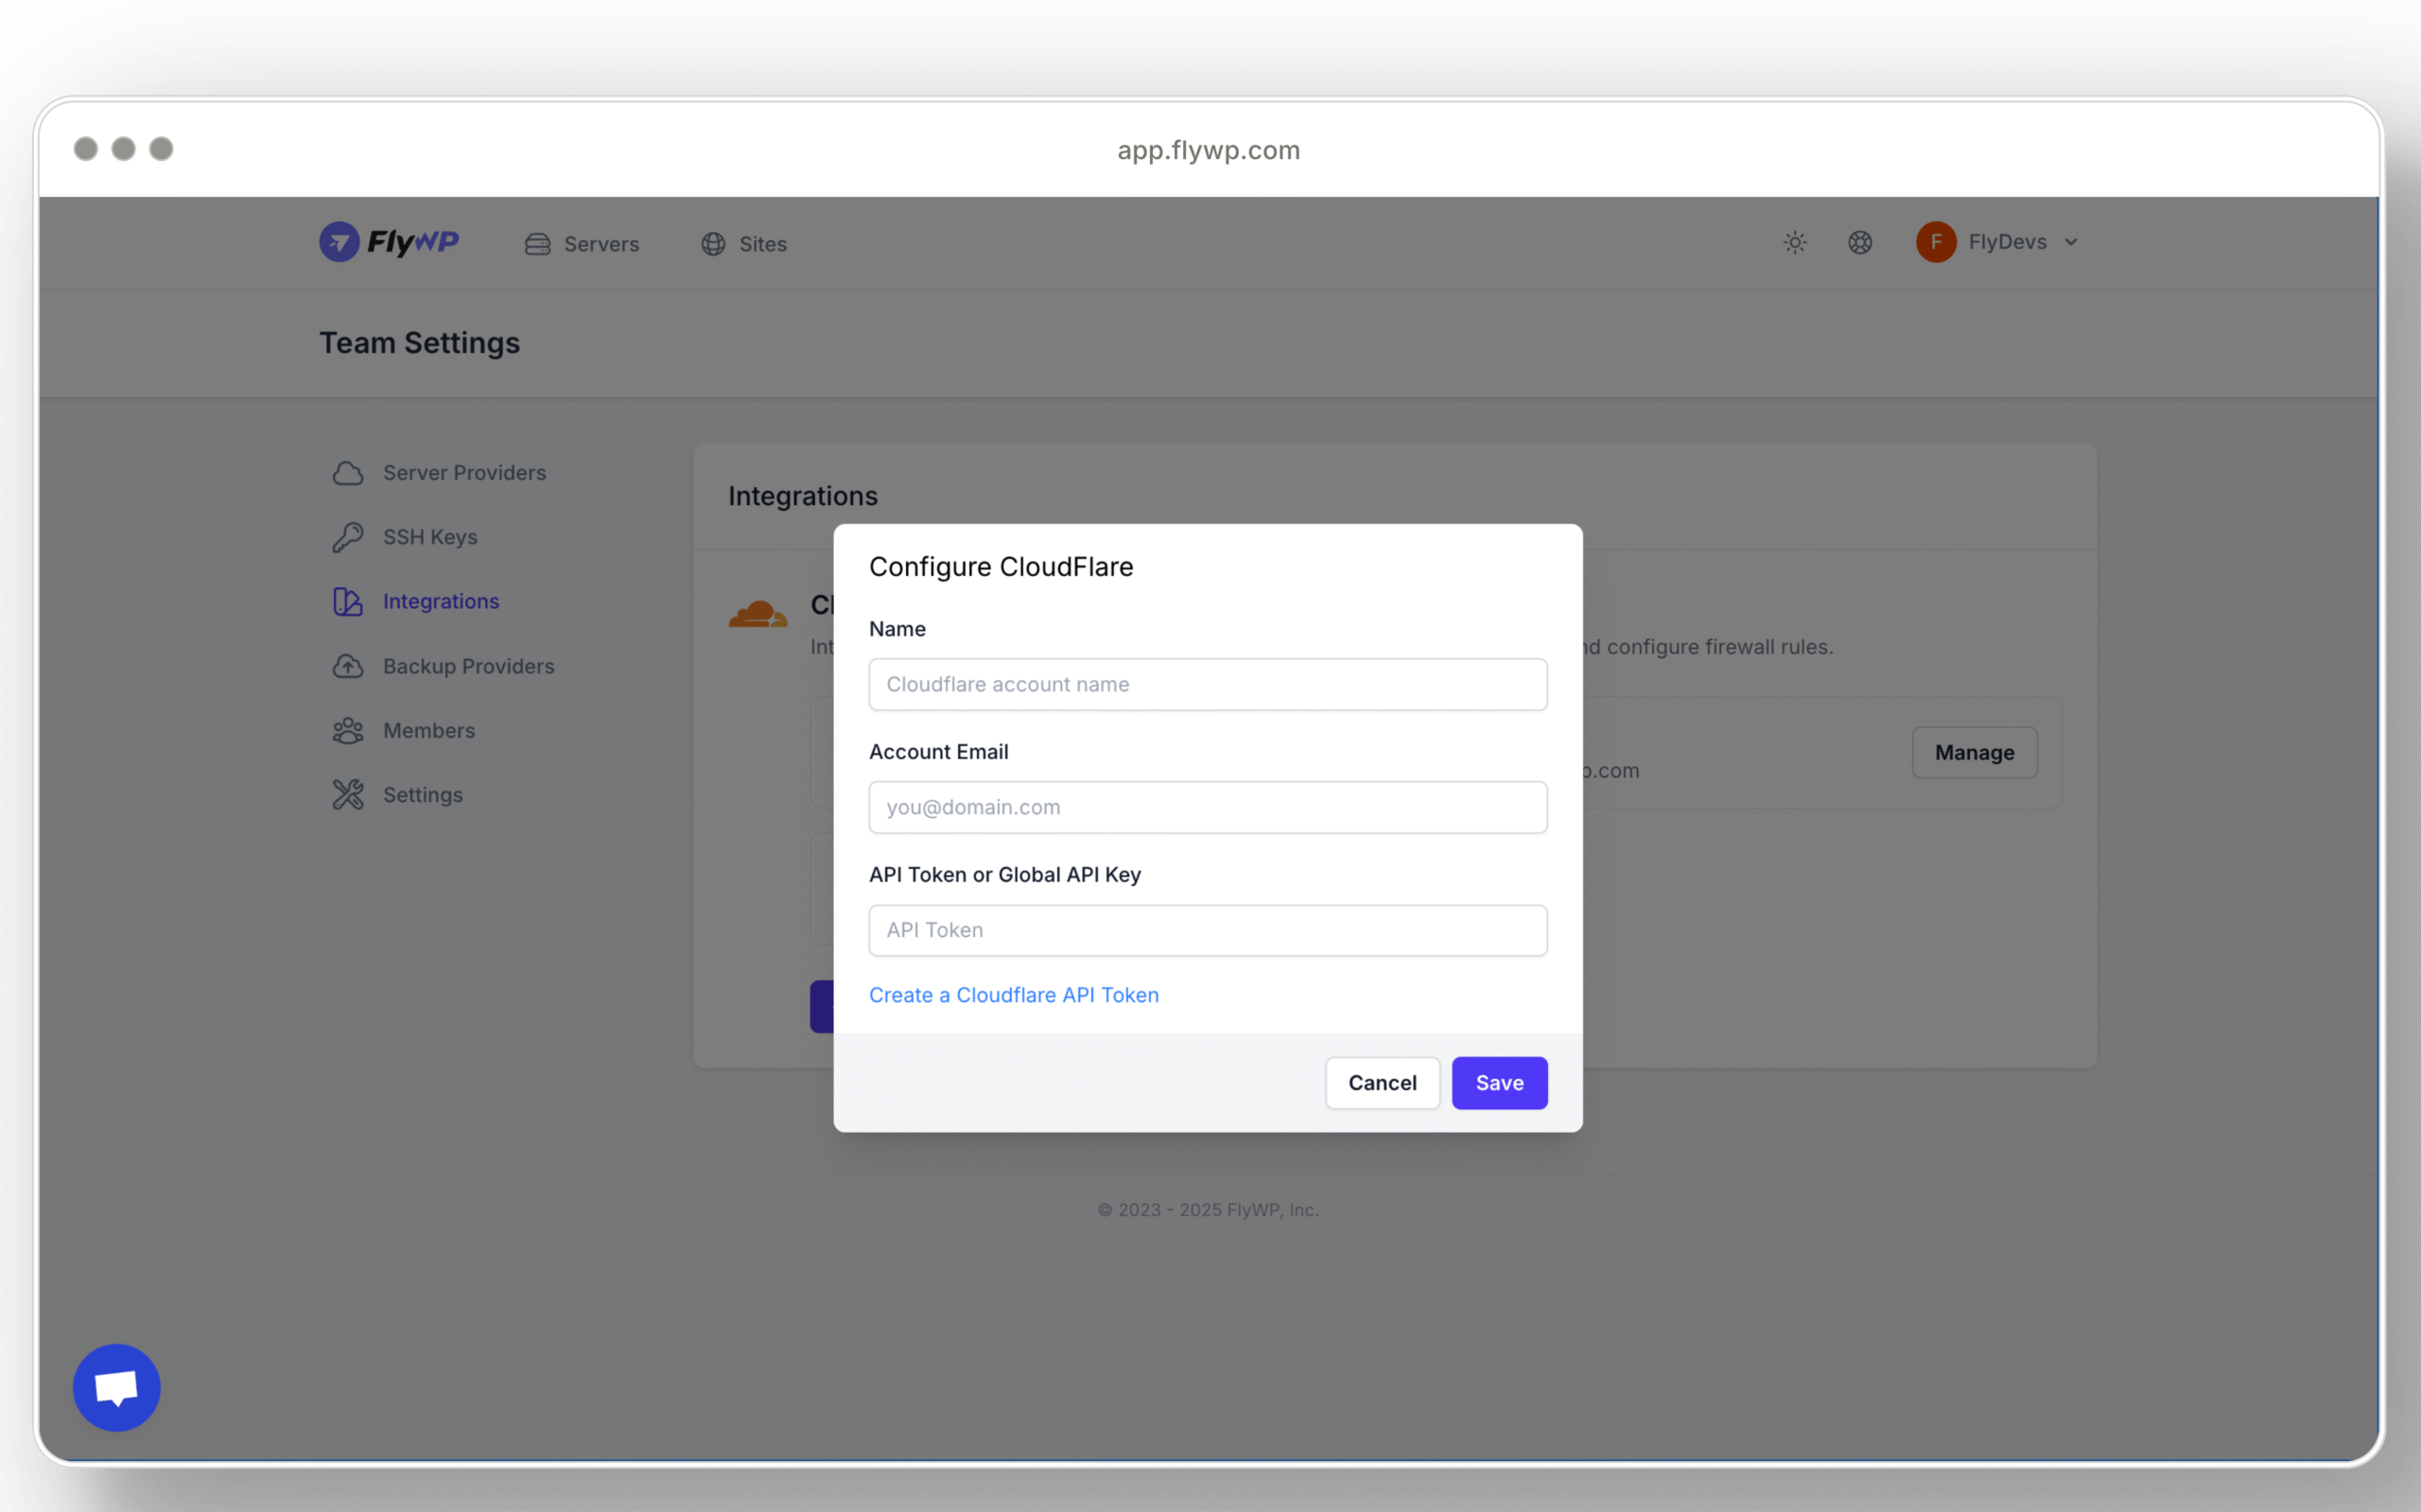Open the lifebuoy help icon

1860,242
